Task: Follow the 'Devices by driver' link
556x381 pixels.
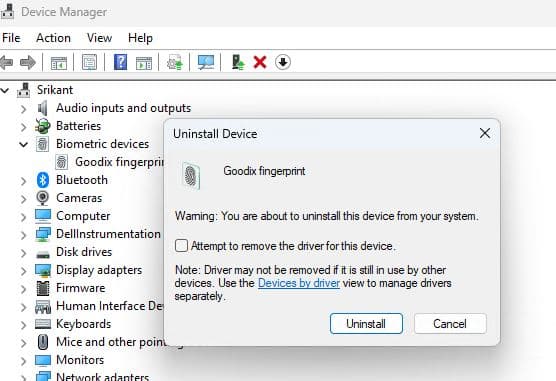Action: point(299,283)
